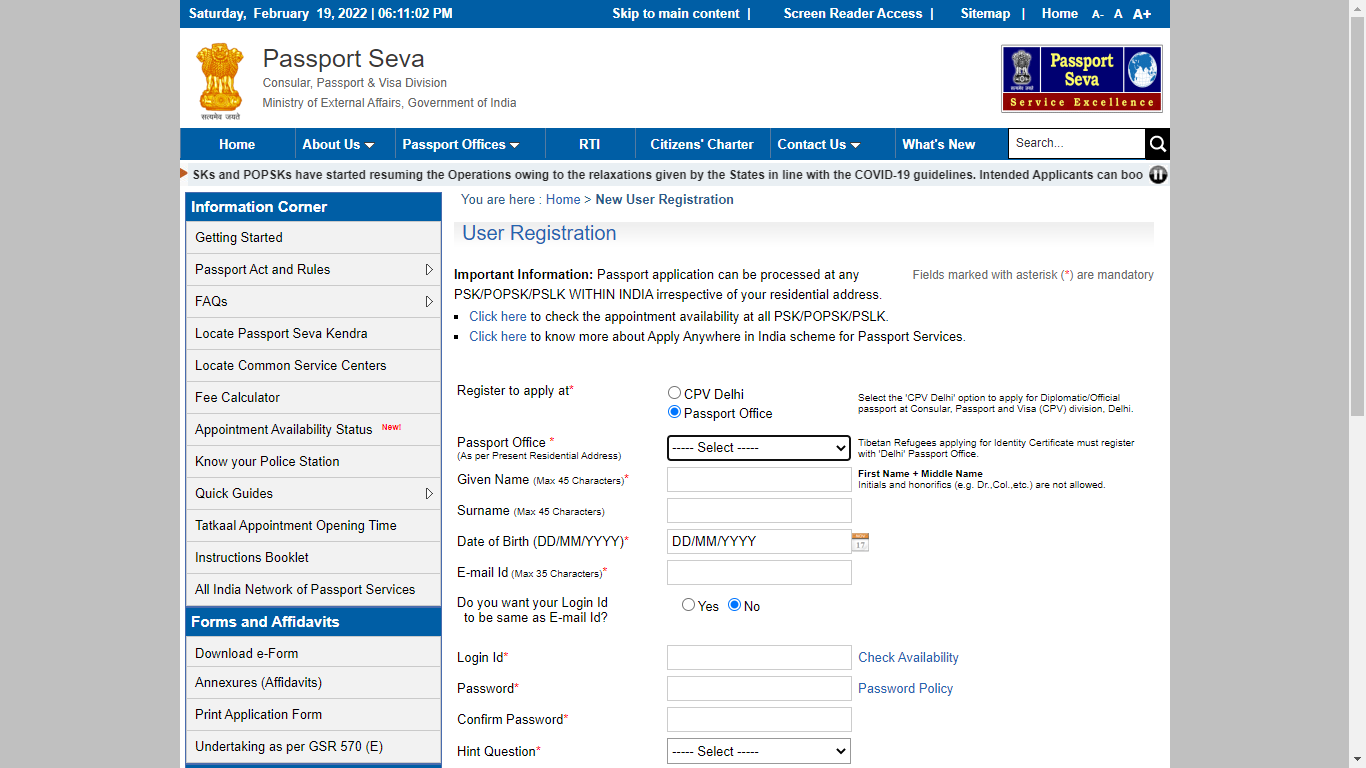Expand the About Us menu
This screenshot has width=1366, height=768.
(x=338, y=144)
